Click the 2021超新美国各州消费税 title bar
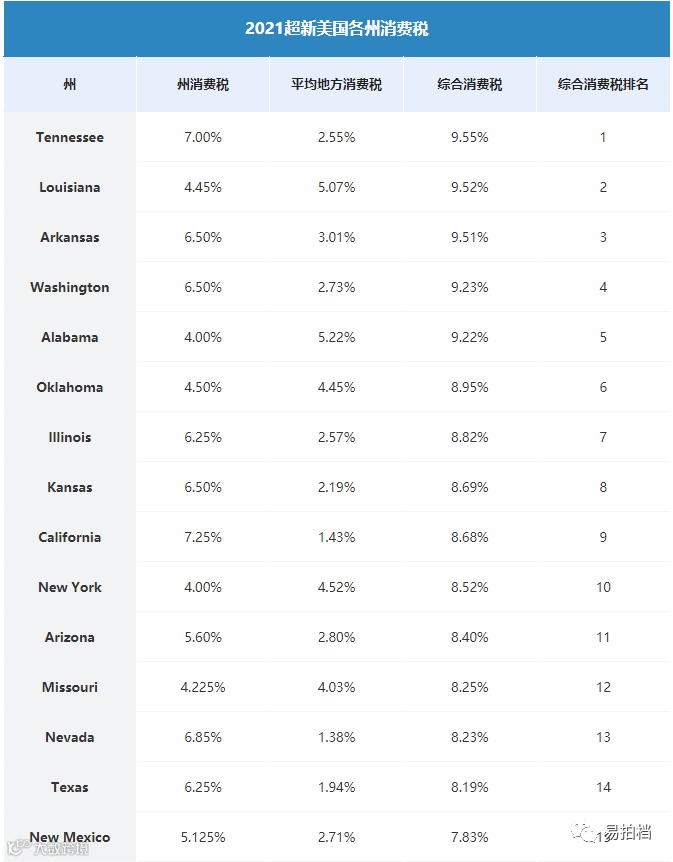 [336, 28]
